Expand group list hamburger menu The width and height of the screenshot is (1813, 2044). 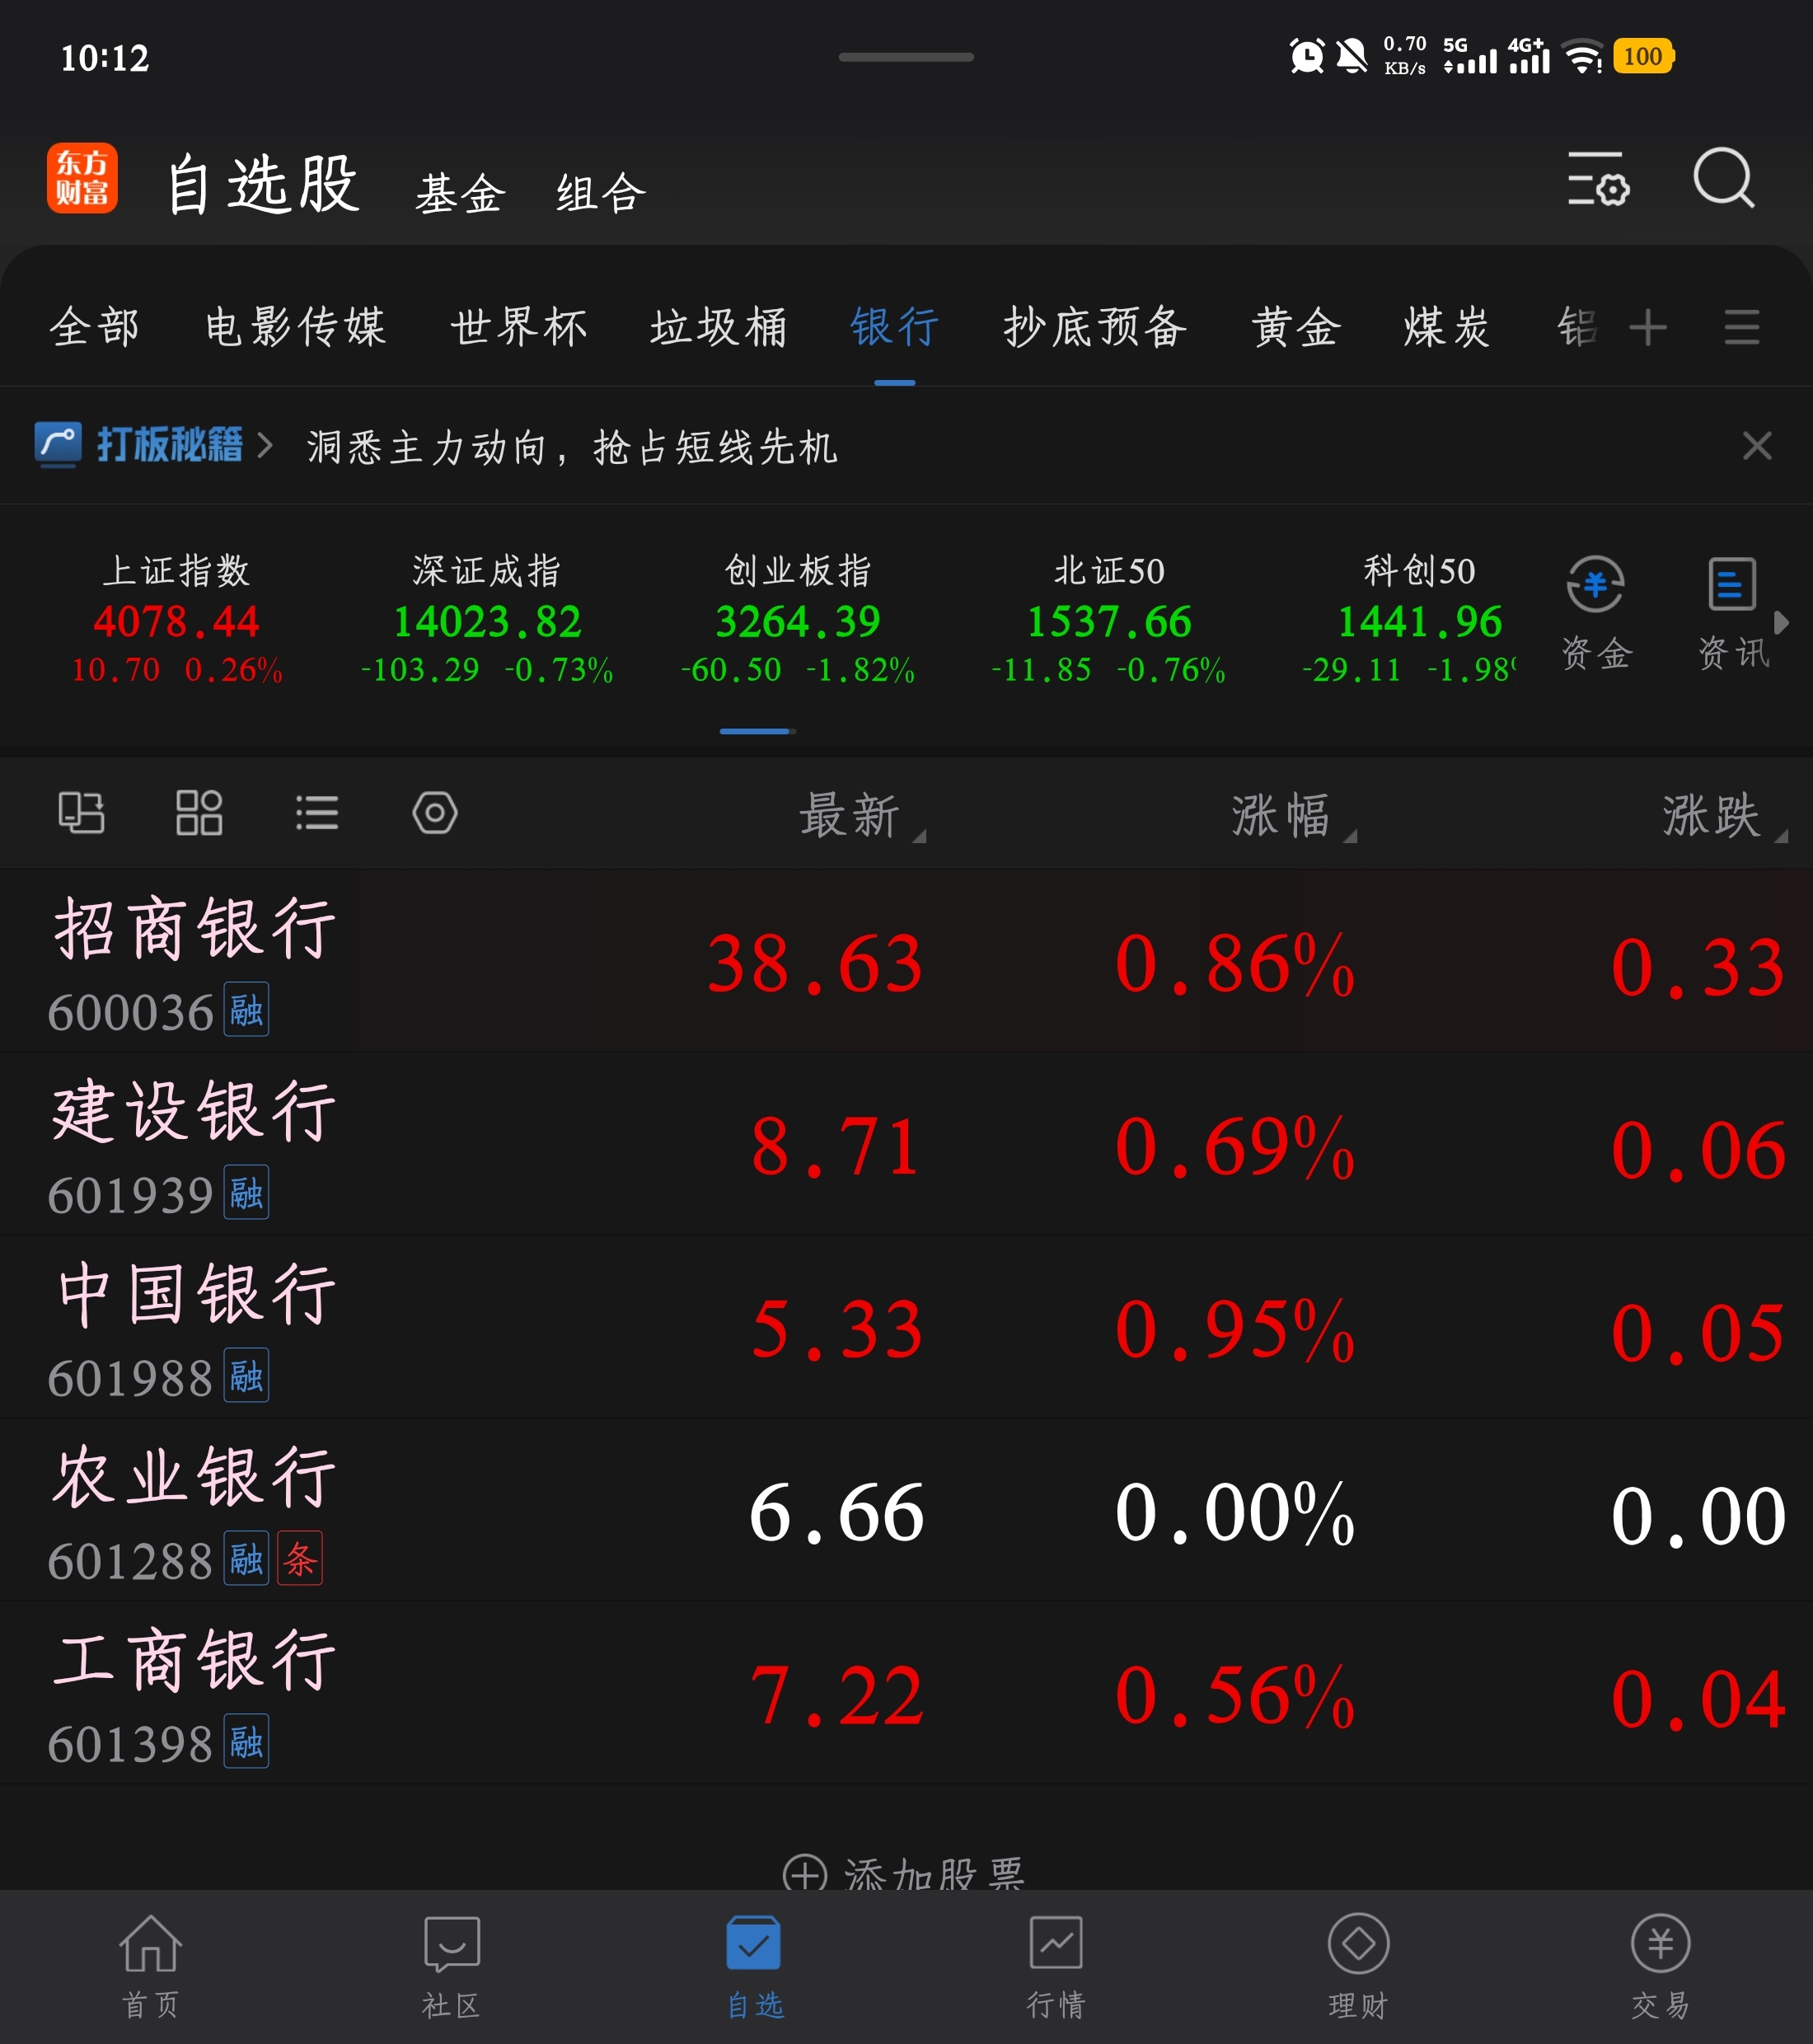1741,327
